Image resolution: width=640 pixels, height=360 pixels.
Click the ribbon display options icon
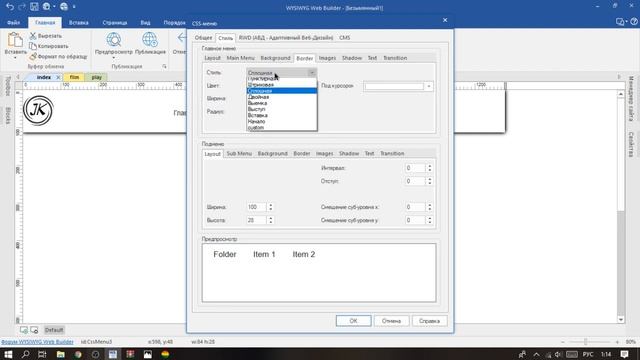click(x=620, y=22)
